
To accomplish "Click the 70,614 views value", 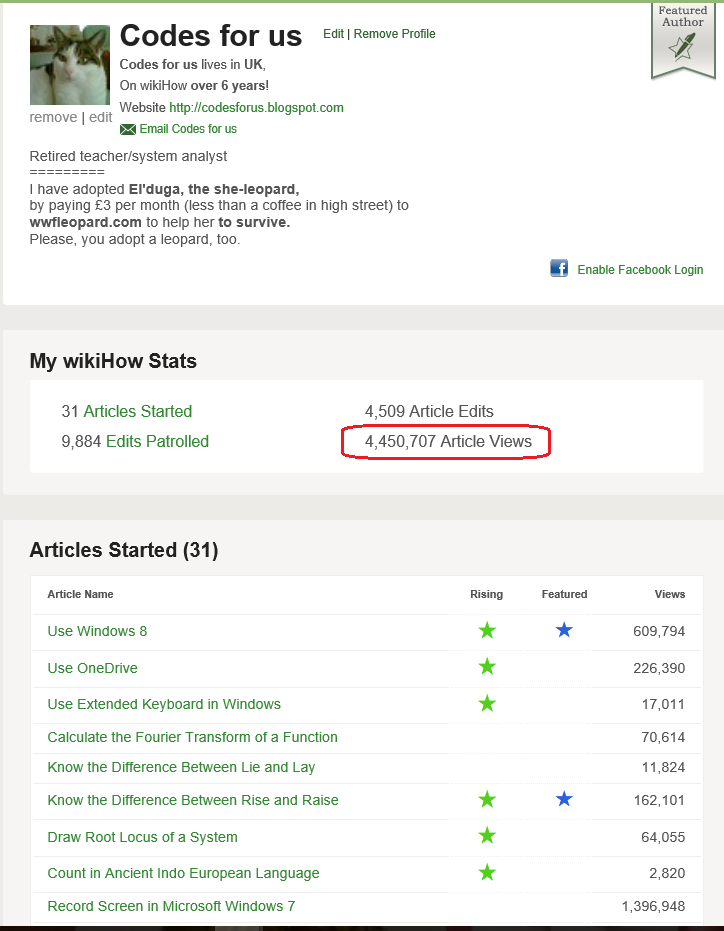I will click(x=663, y=737).
